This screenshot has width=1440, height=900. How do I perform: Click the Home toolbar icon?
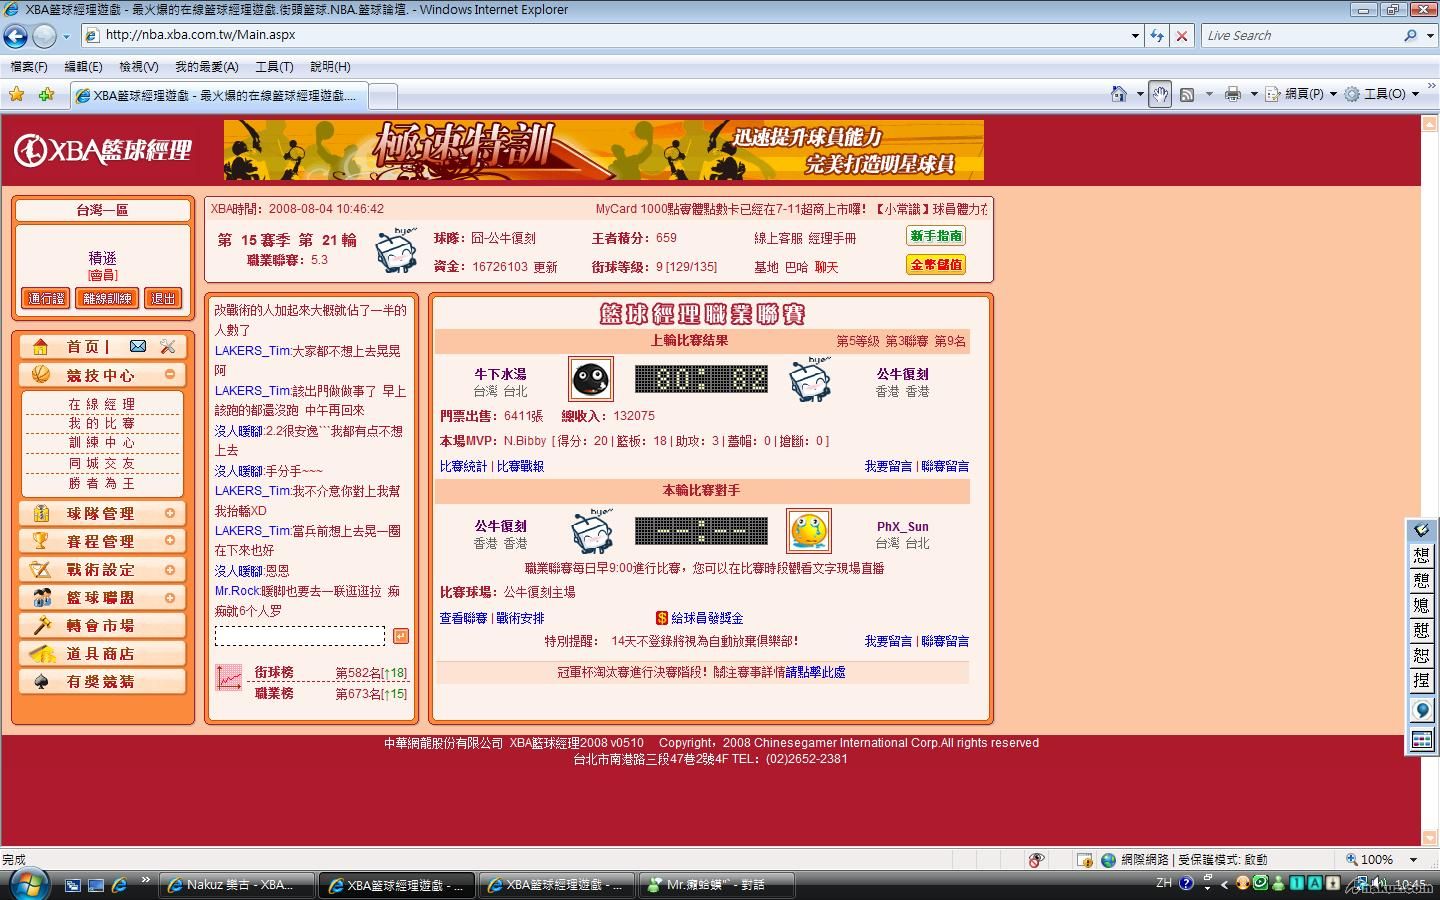point(1119,94)
